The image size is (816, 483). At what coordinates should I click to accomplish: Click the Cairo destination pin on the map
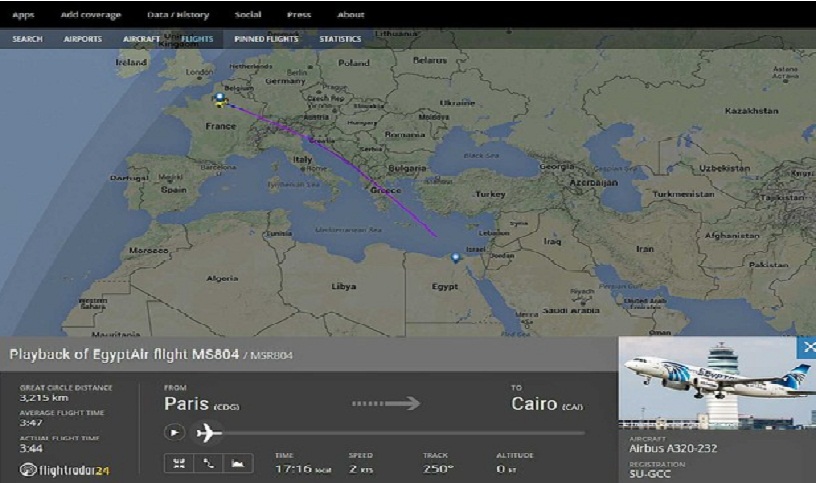(x=456, y=258)
